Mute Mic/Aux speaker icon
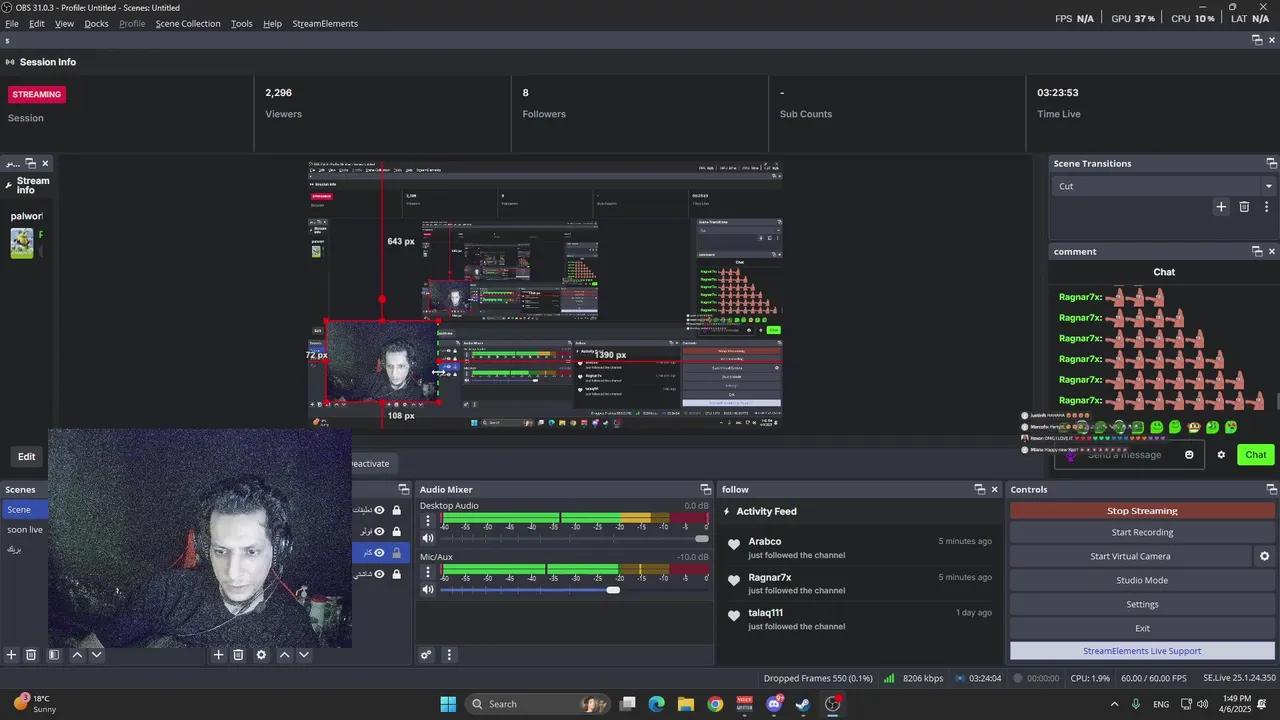This screenshot has width=1280, height=720. pos(428,589)
